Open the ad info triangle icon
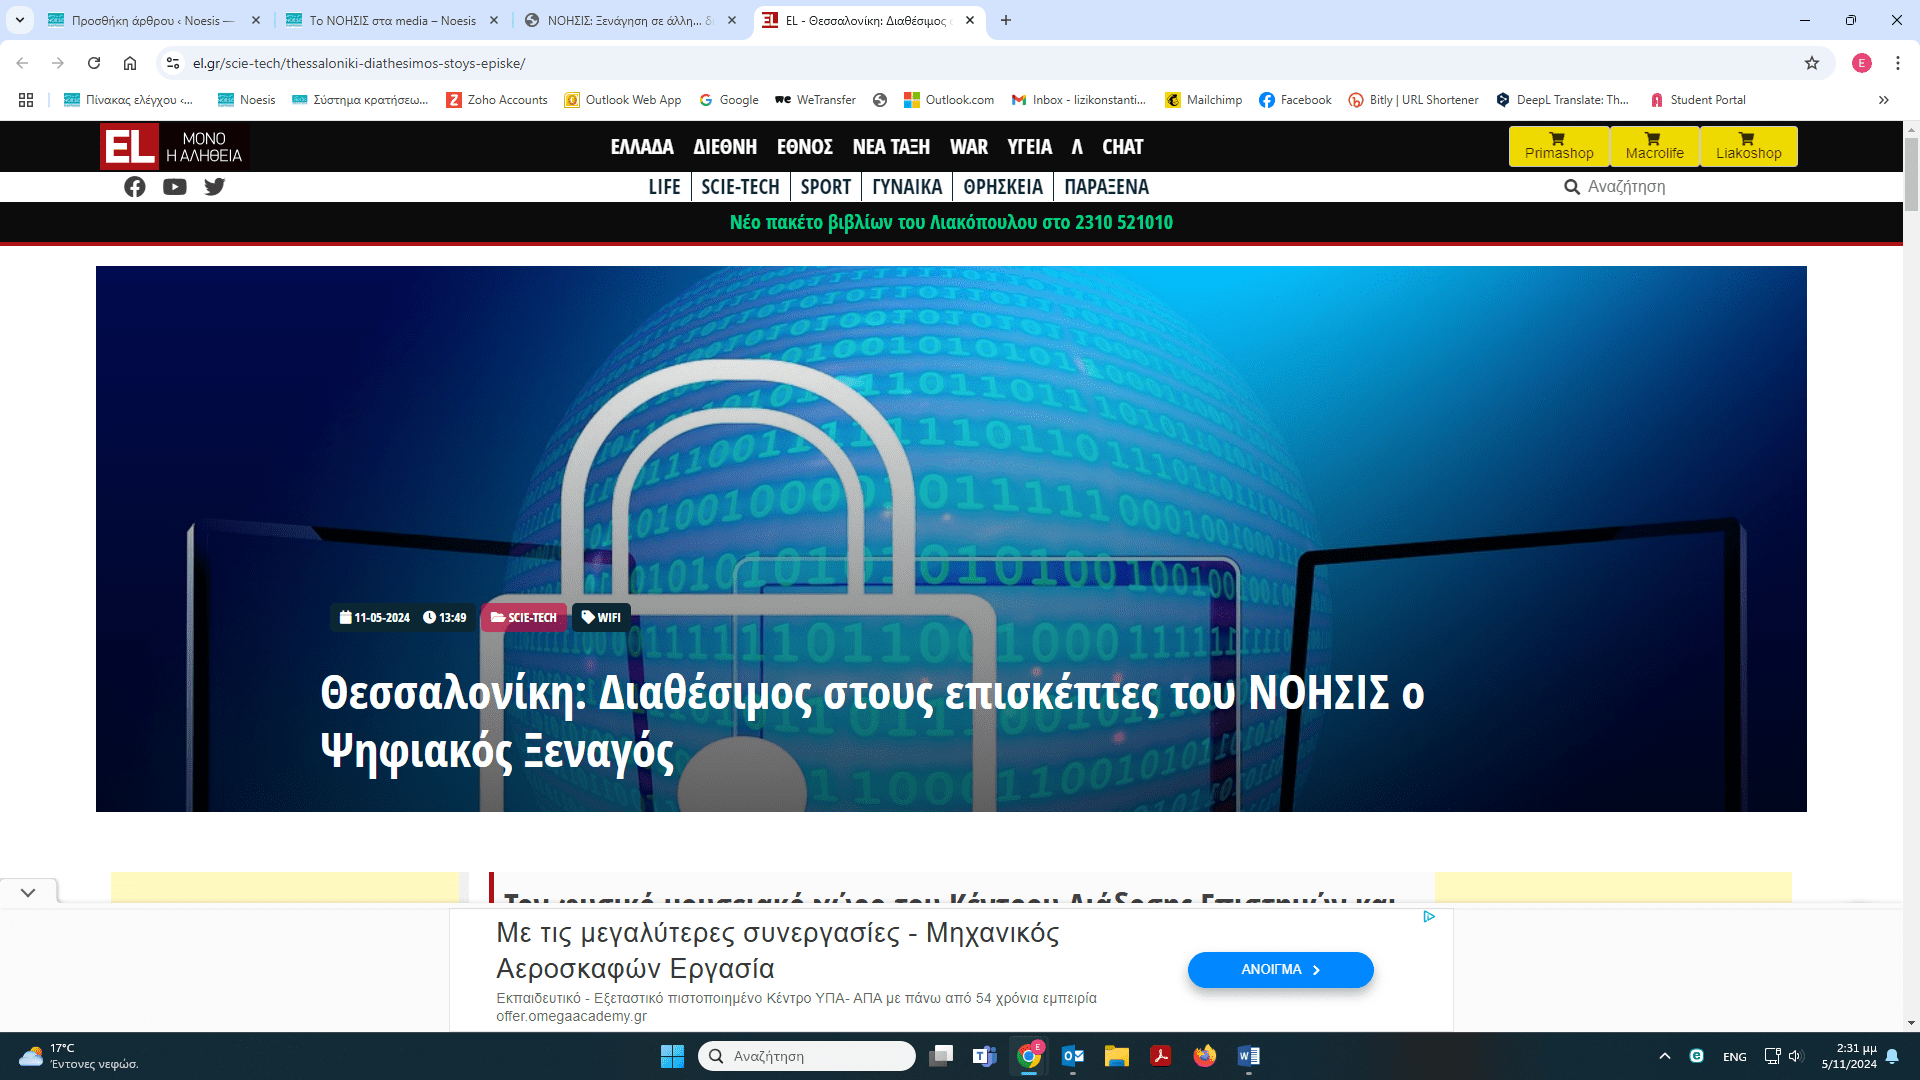Screen dimensions: 1920x1080 [x=1429, y=916]
